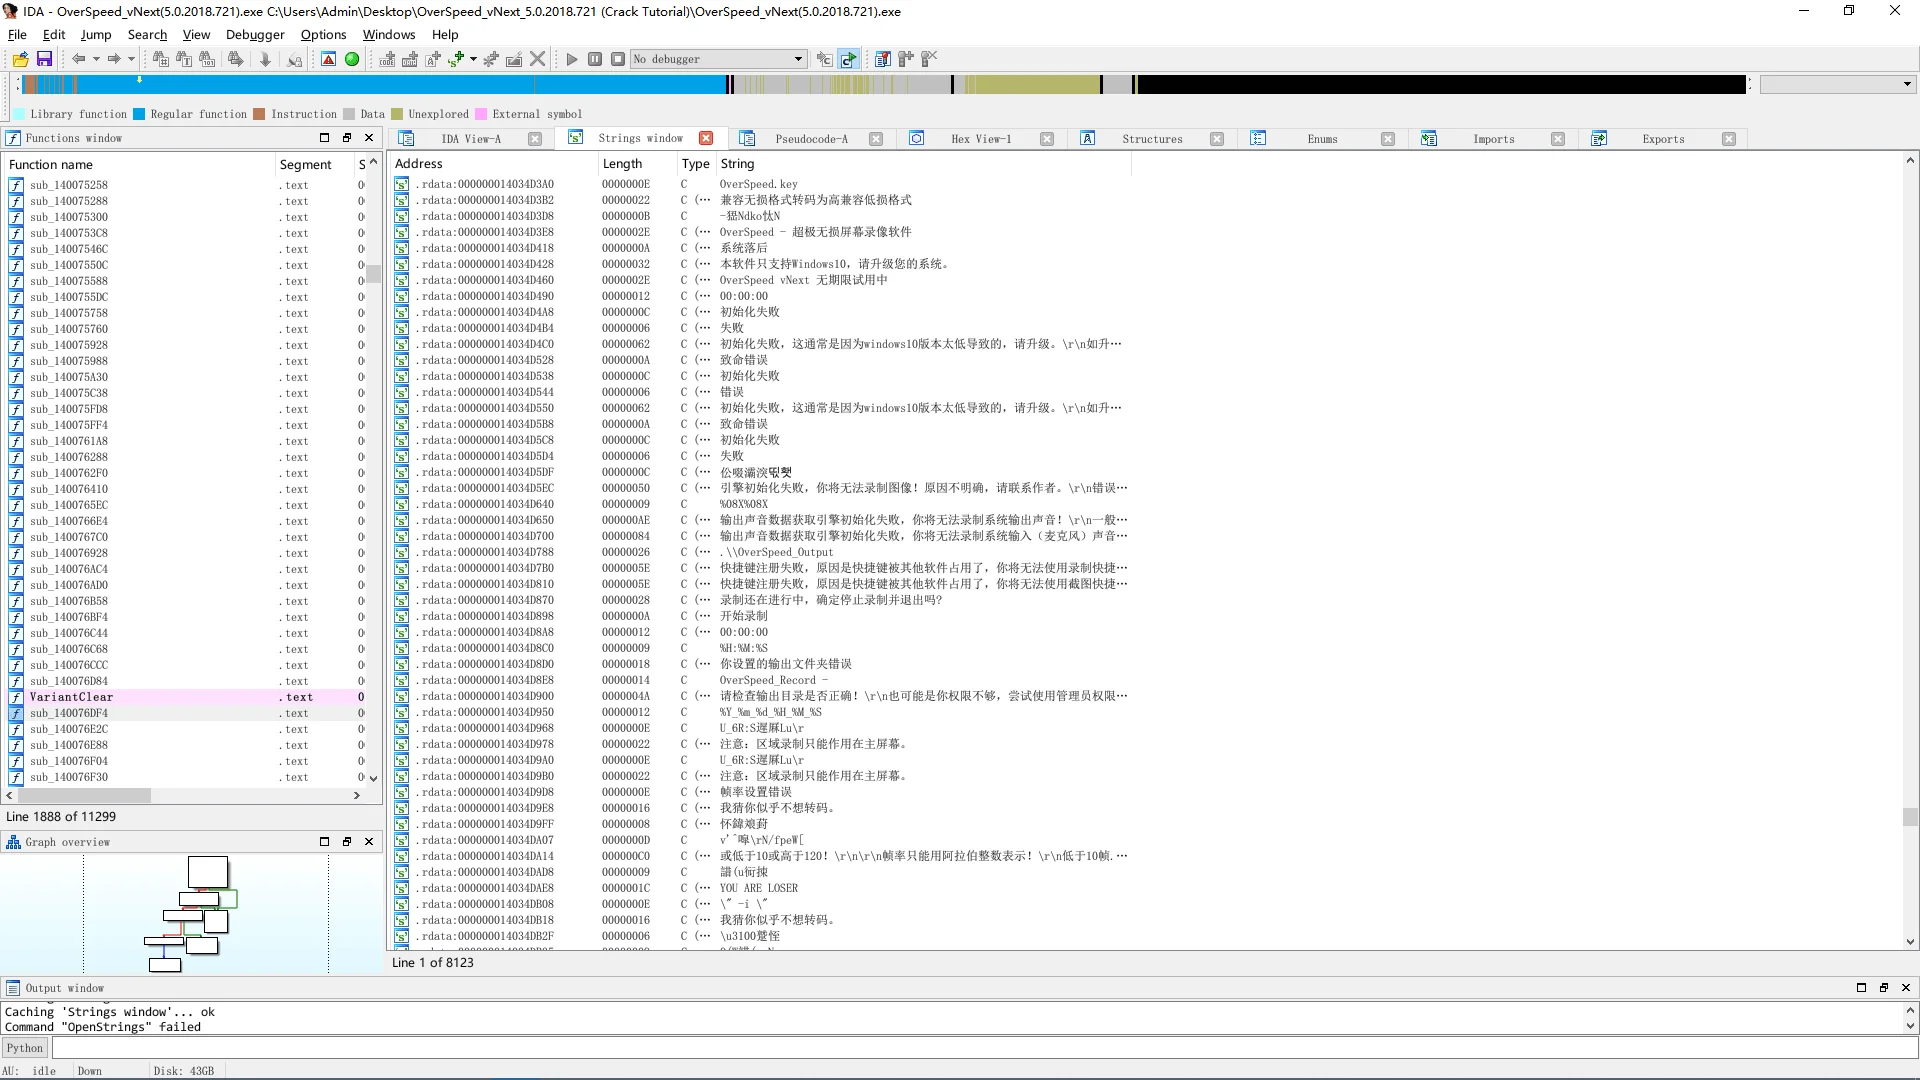This screenshot has height=1080, width=1920.
Task: Select the VariantClear function row
Action: tap(186, 697)
